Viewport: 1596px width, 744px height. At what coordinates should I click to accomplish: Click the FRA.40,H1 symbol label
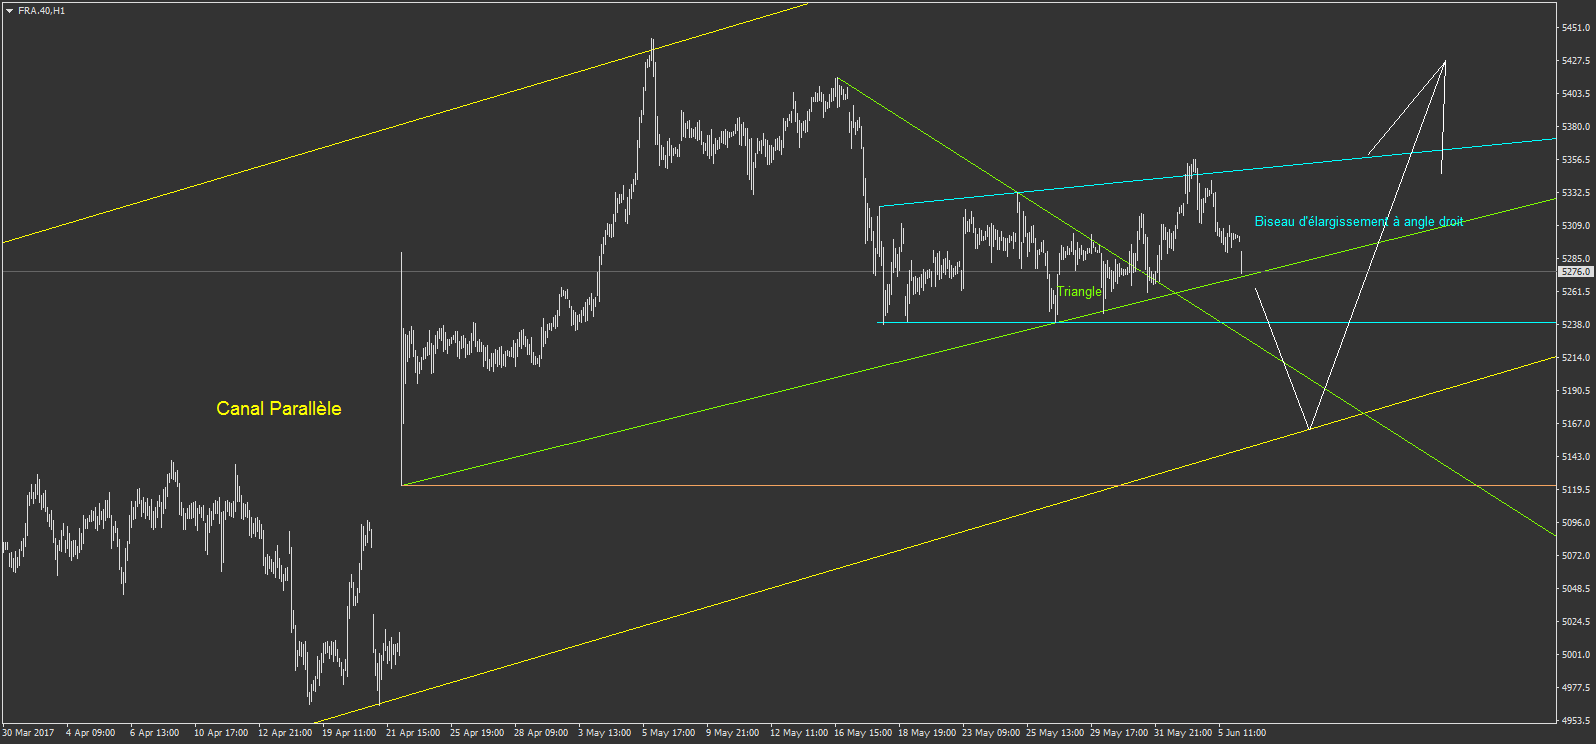tap(41, 11)
